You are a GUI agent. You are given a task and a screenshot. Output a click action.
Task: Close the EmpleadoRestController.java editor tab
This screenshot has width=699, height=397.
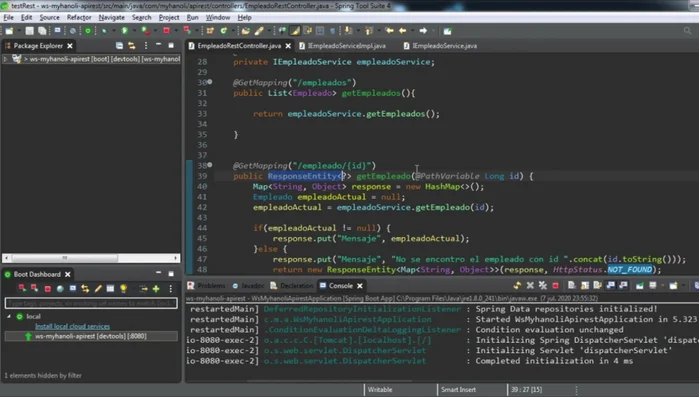288,46
